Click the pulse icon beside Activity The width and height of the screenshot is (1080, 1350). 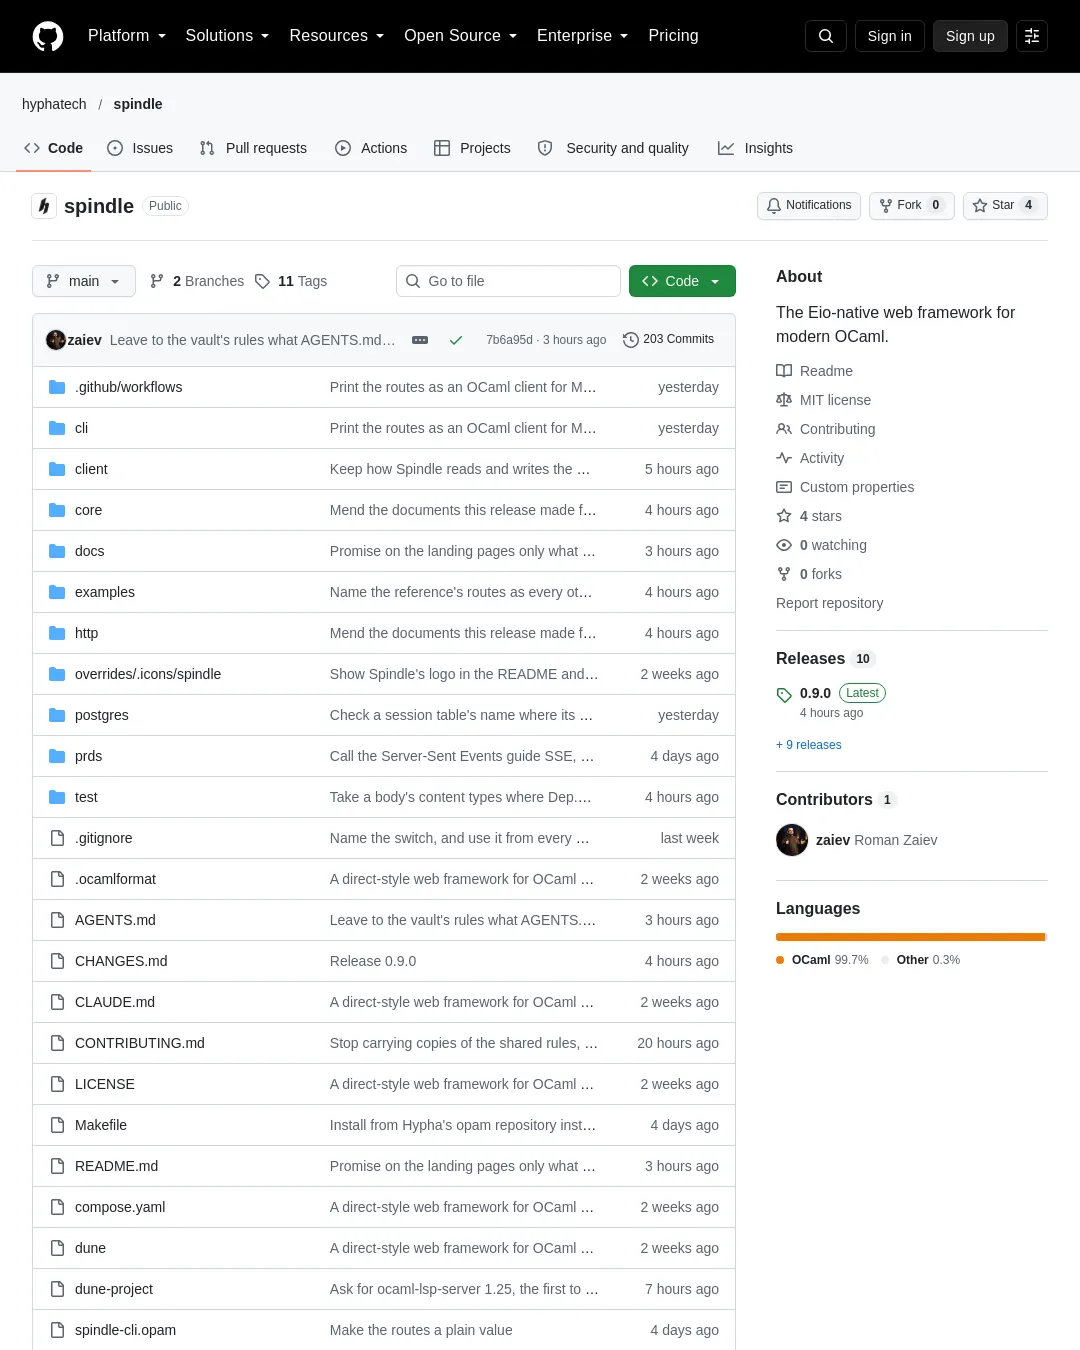tap(784, 458)
